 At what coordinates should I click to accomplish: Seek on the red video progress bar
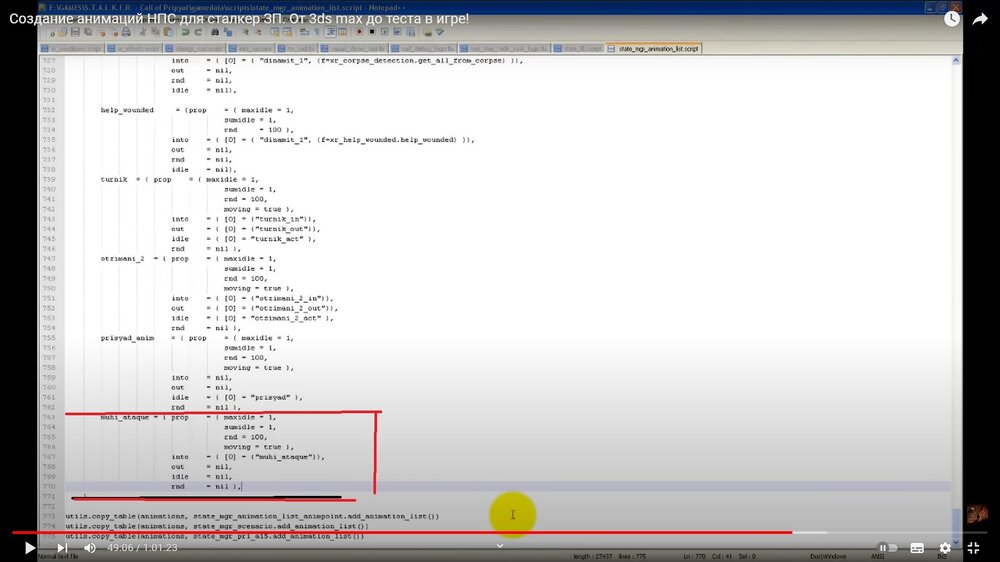[x=400, y=533]
